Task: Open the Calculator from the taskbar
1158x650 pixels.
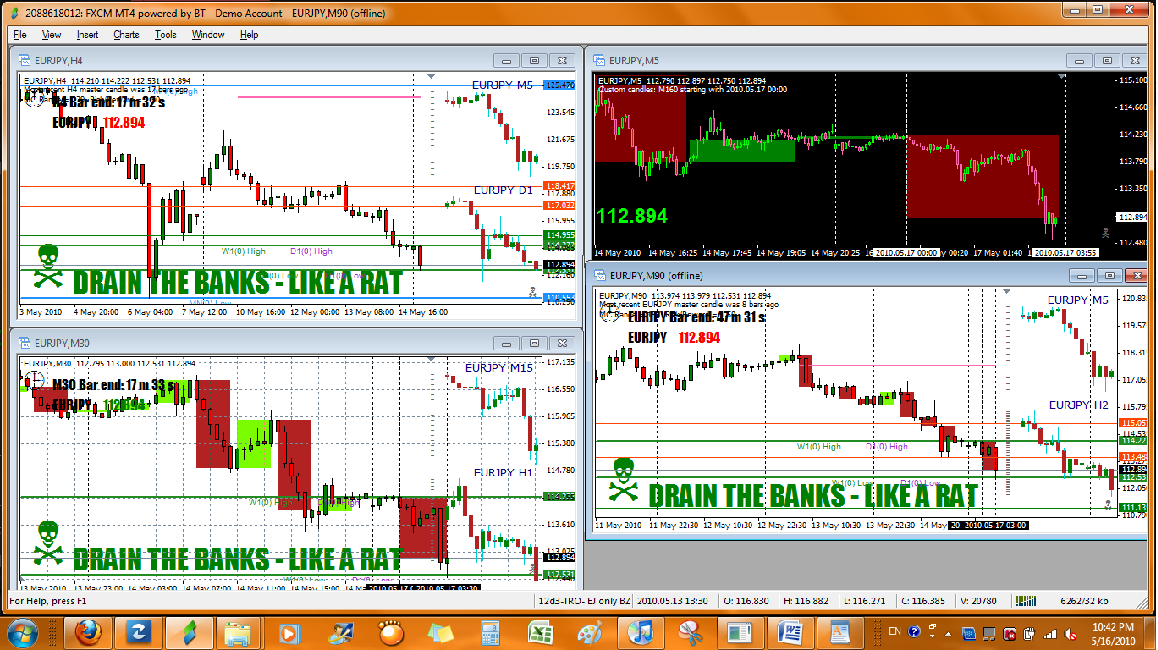Action: (x=490, y=633)
